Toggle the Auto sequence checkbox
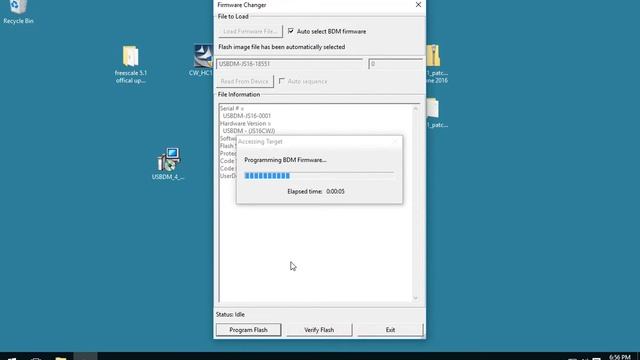Viewport: 640px width, 360px height. coord(282,81)
